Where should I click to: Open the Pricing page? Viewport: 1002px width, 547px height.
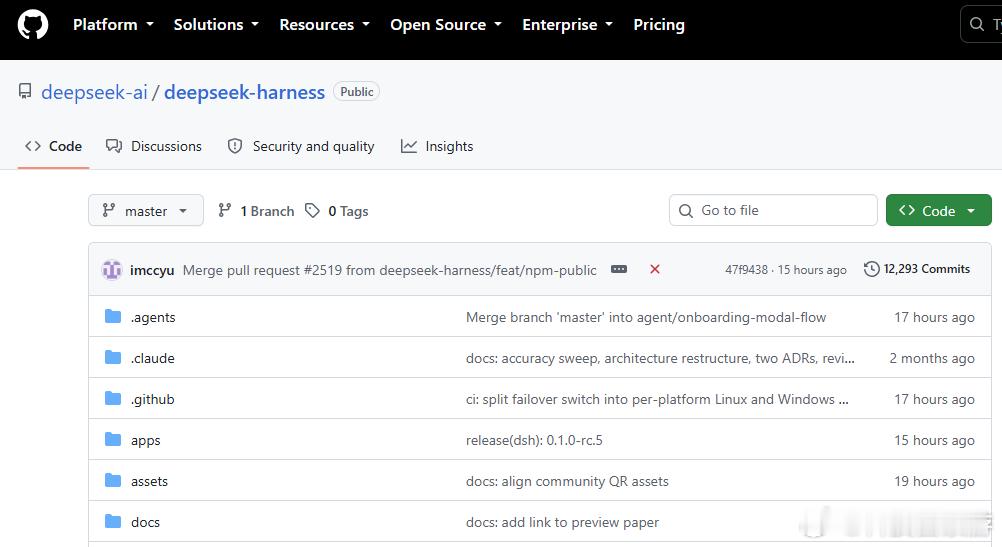pyautogui.click(x=659, y=25)
